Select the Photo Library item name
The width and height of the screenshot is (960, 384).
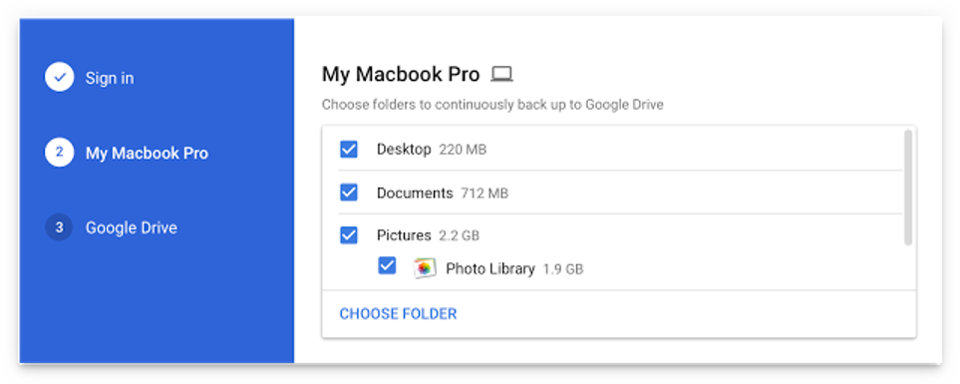(490, 269)
